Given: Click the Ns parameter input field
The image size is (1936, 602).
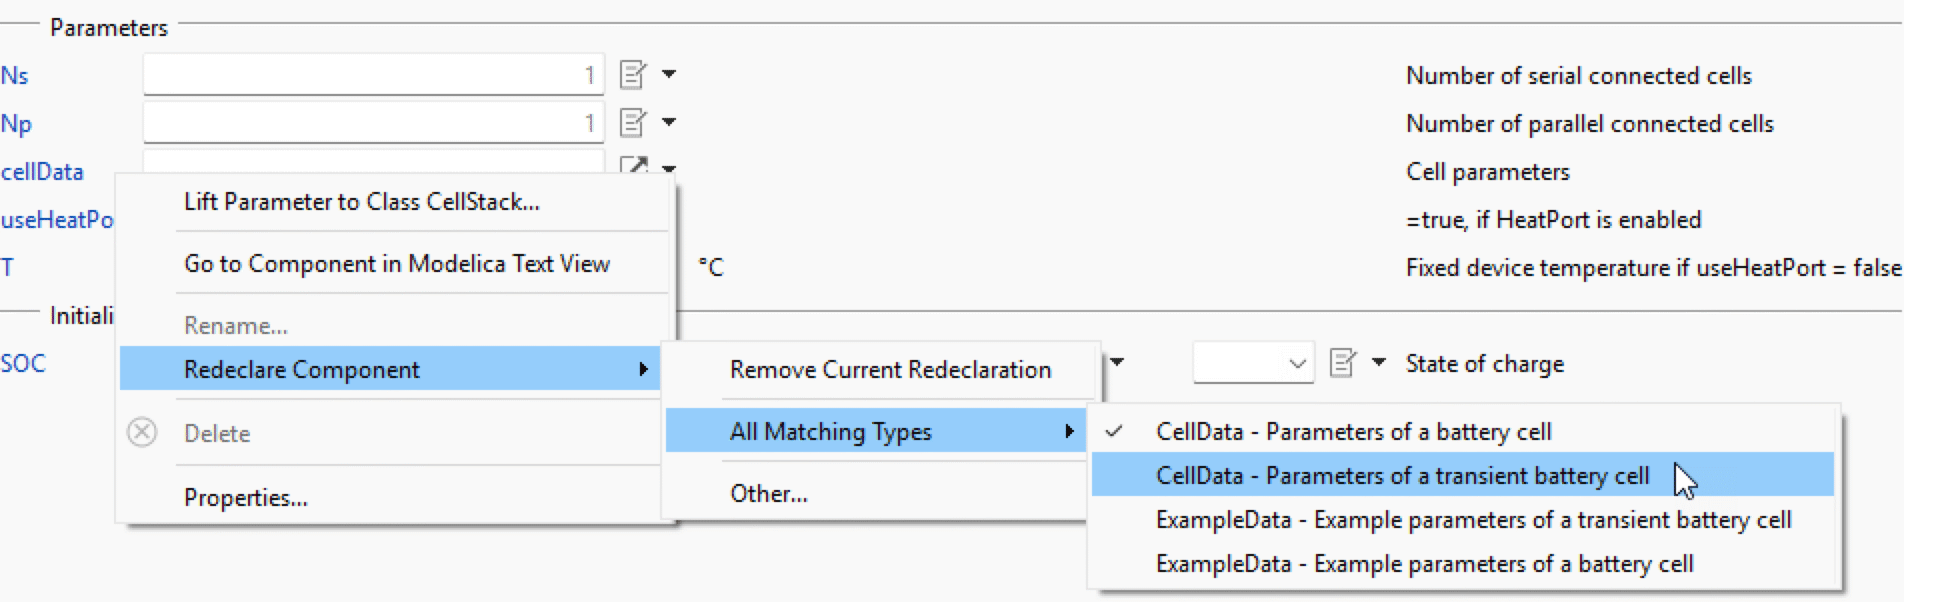Looking at the screenshot, I should pos(373,75).
